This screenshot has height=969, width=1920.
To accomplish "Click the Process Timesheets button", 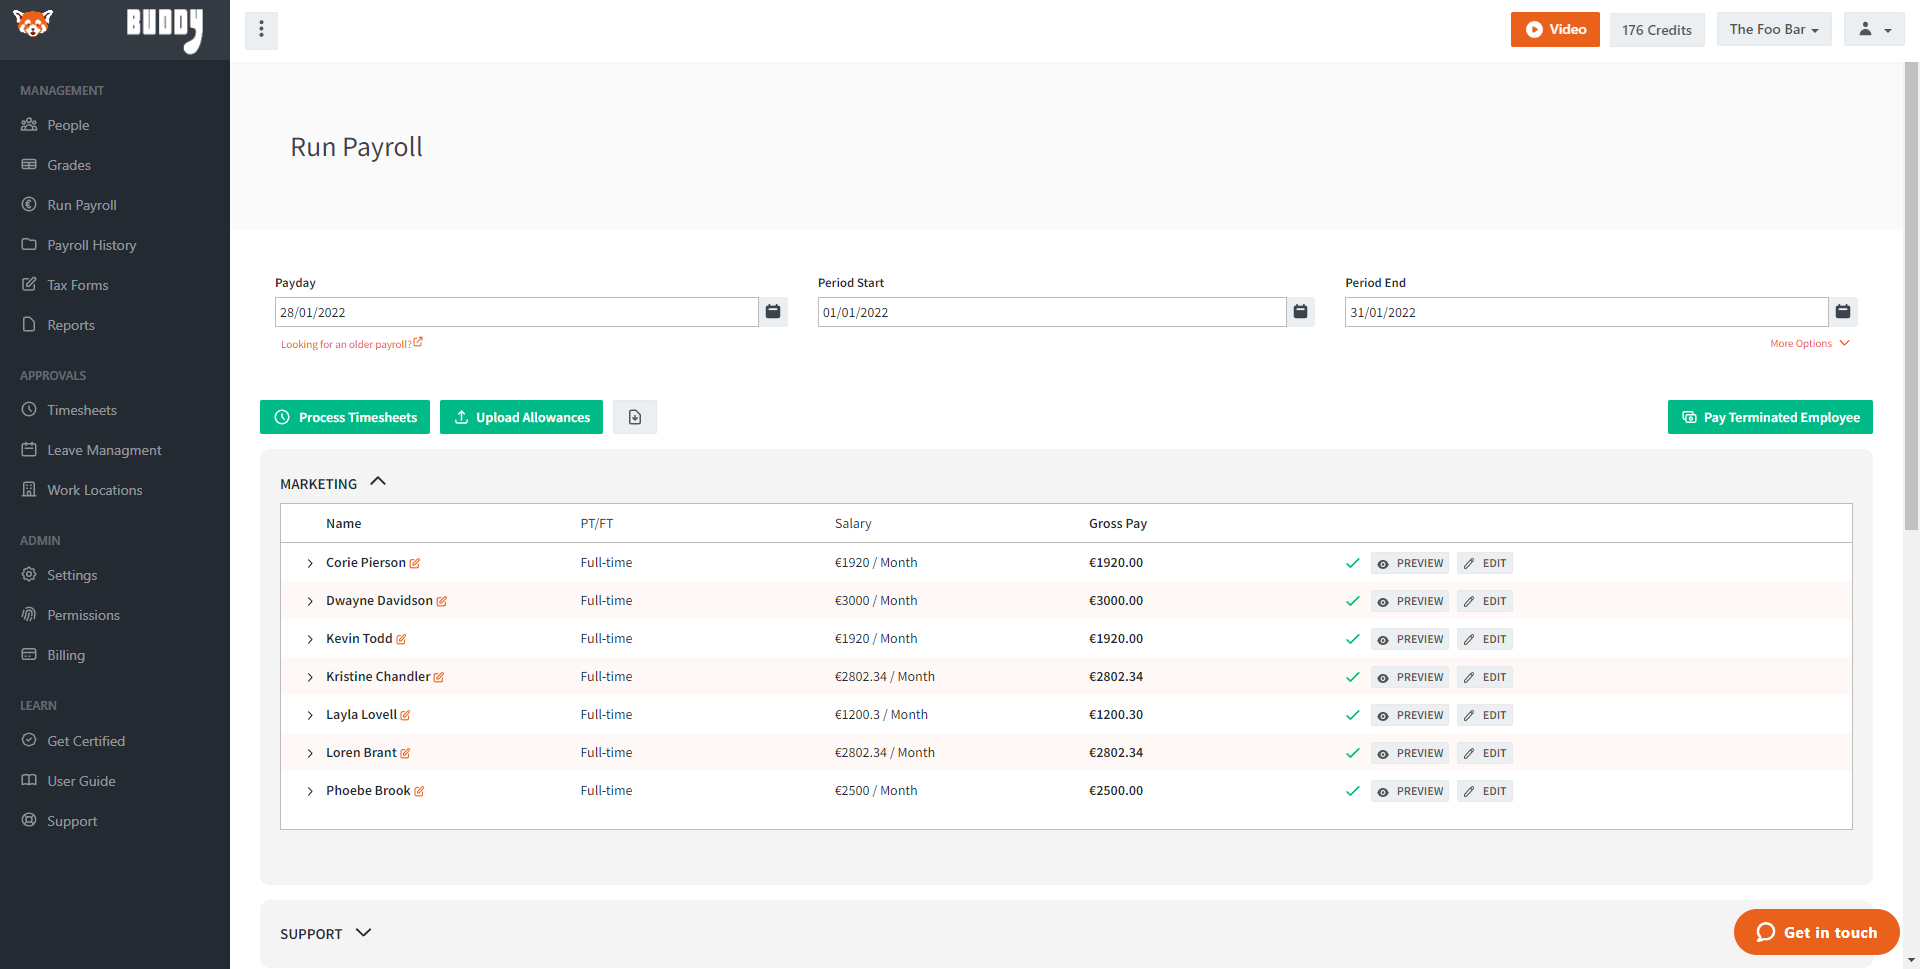I will tap(345, 417).
